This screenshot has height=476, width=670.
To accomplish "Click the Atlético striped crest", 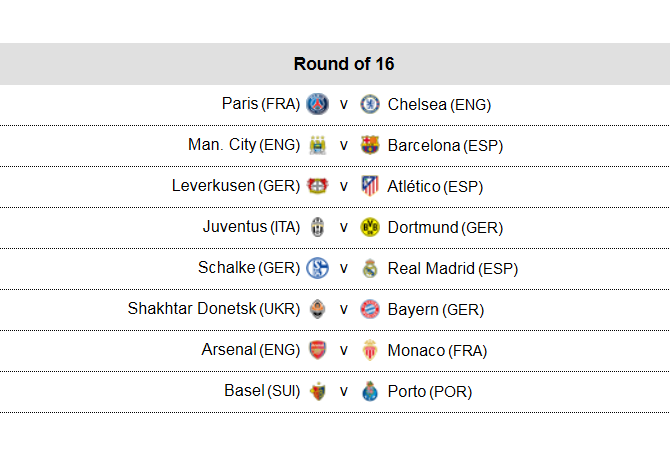I will [370, 186].
